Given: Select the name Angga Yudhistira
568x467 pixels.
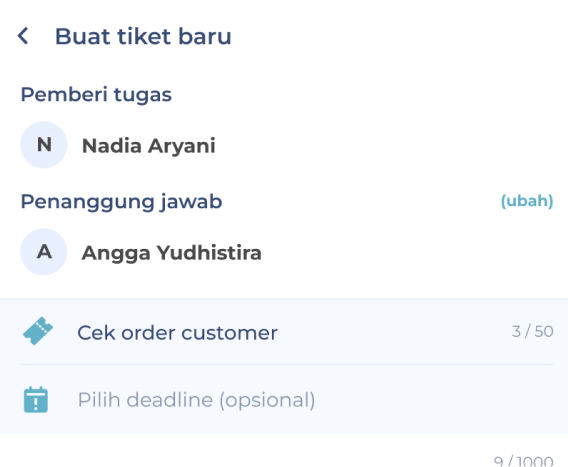Looking at the screenshot, I should [x=171, y=253].
